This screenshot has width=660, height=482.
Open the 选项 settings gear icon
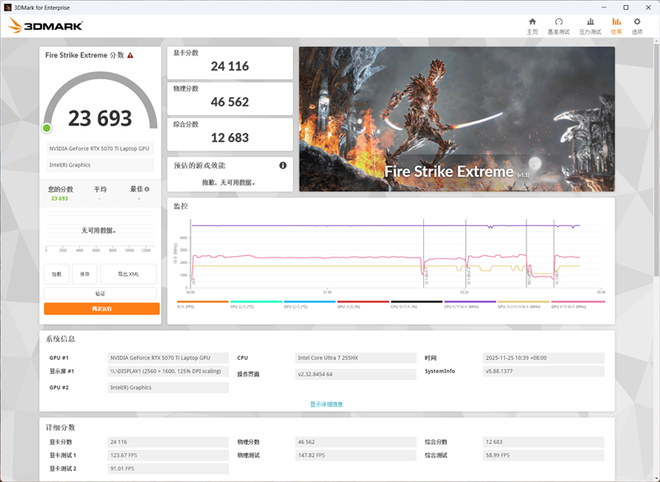637,21
